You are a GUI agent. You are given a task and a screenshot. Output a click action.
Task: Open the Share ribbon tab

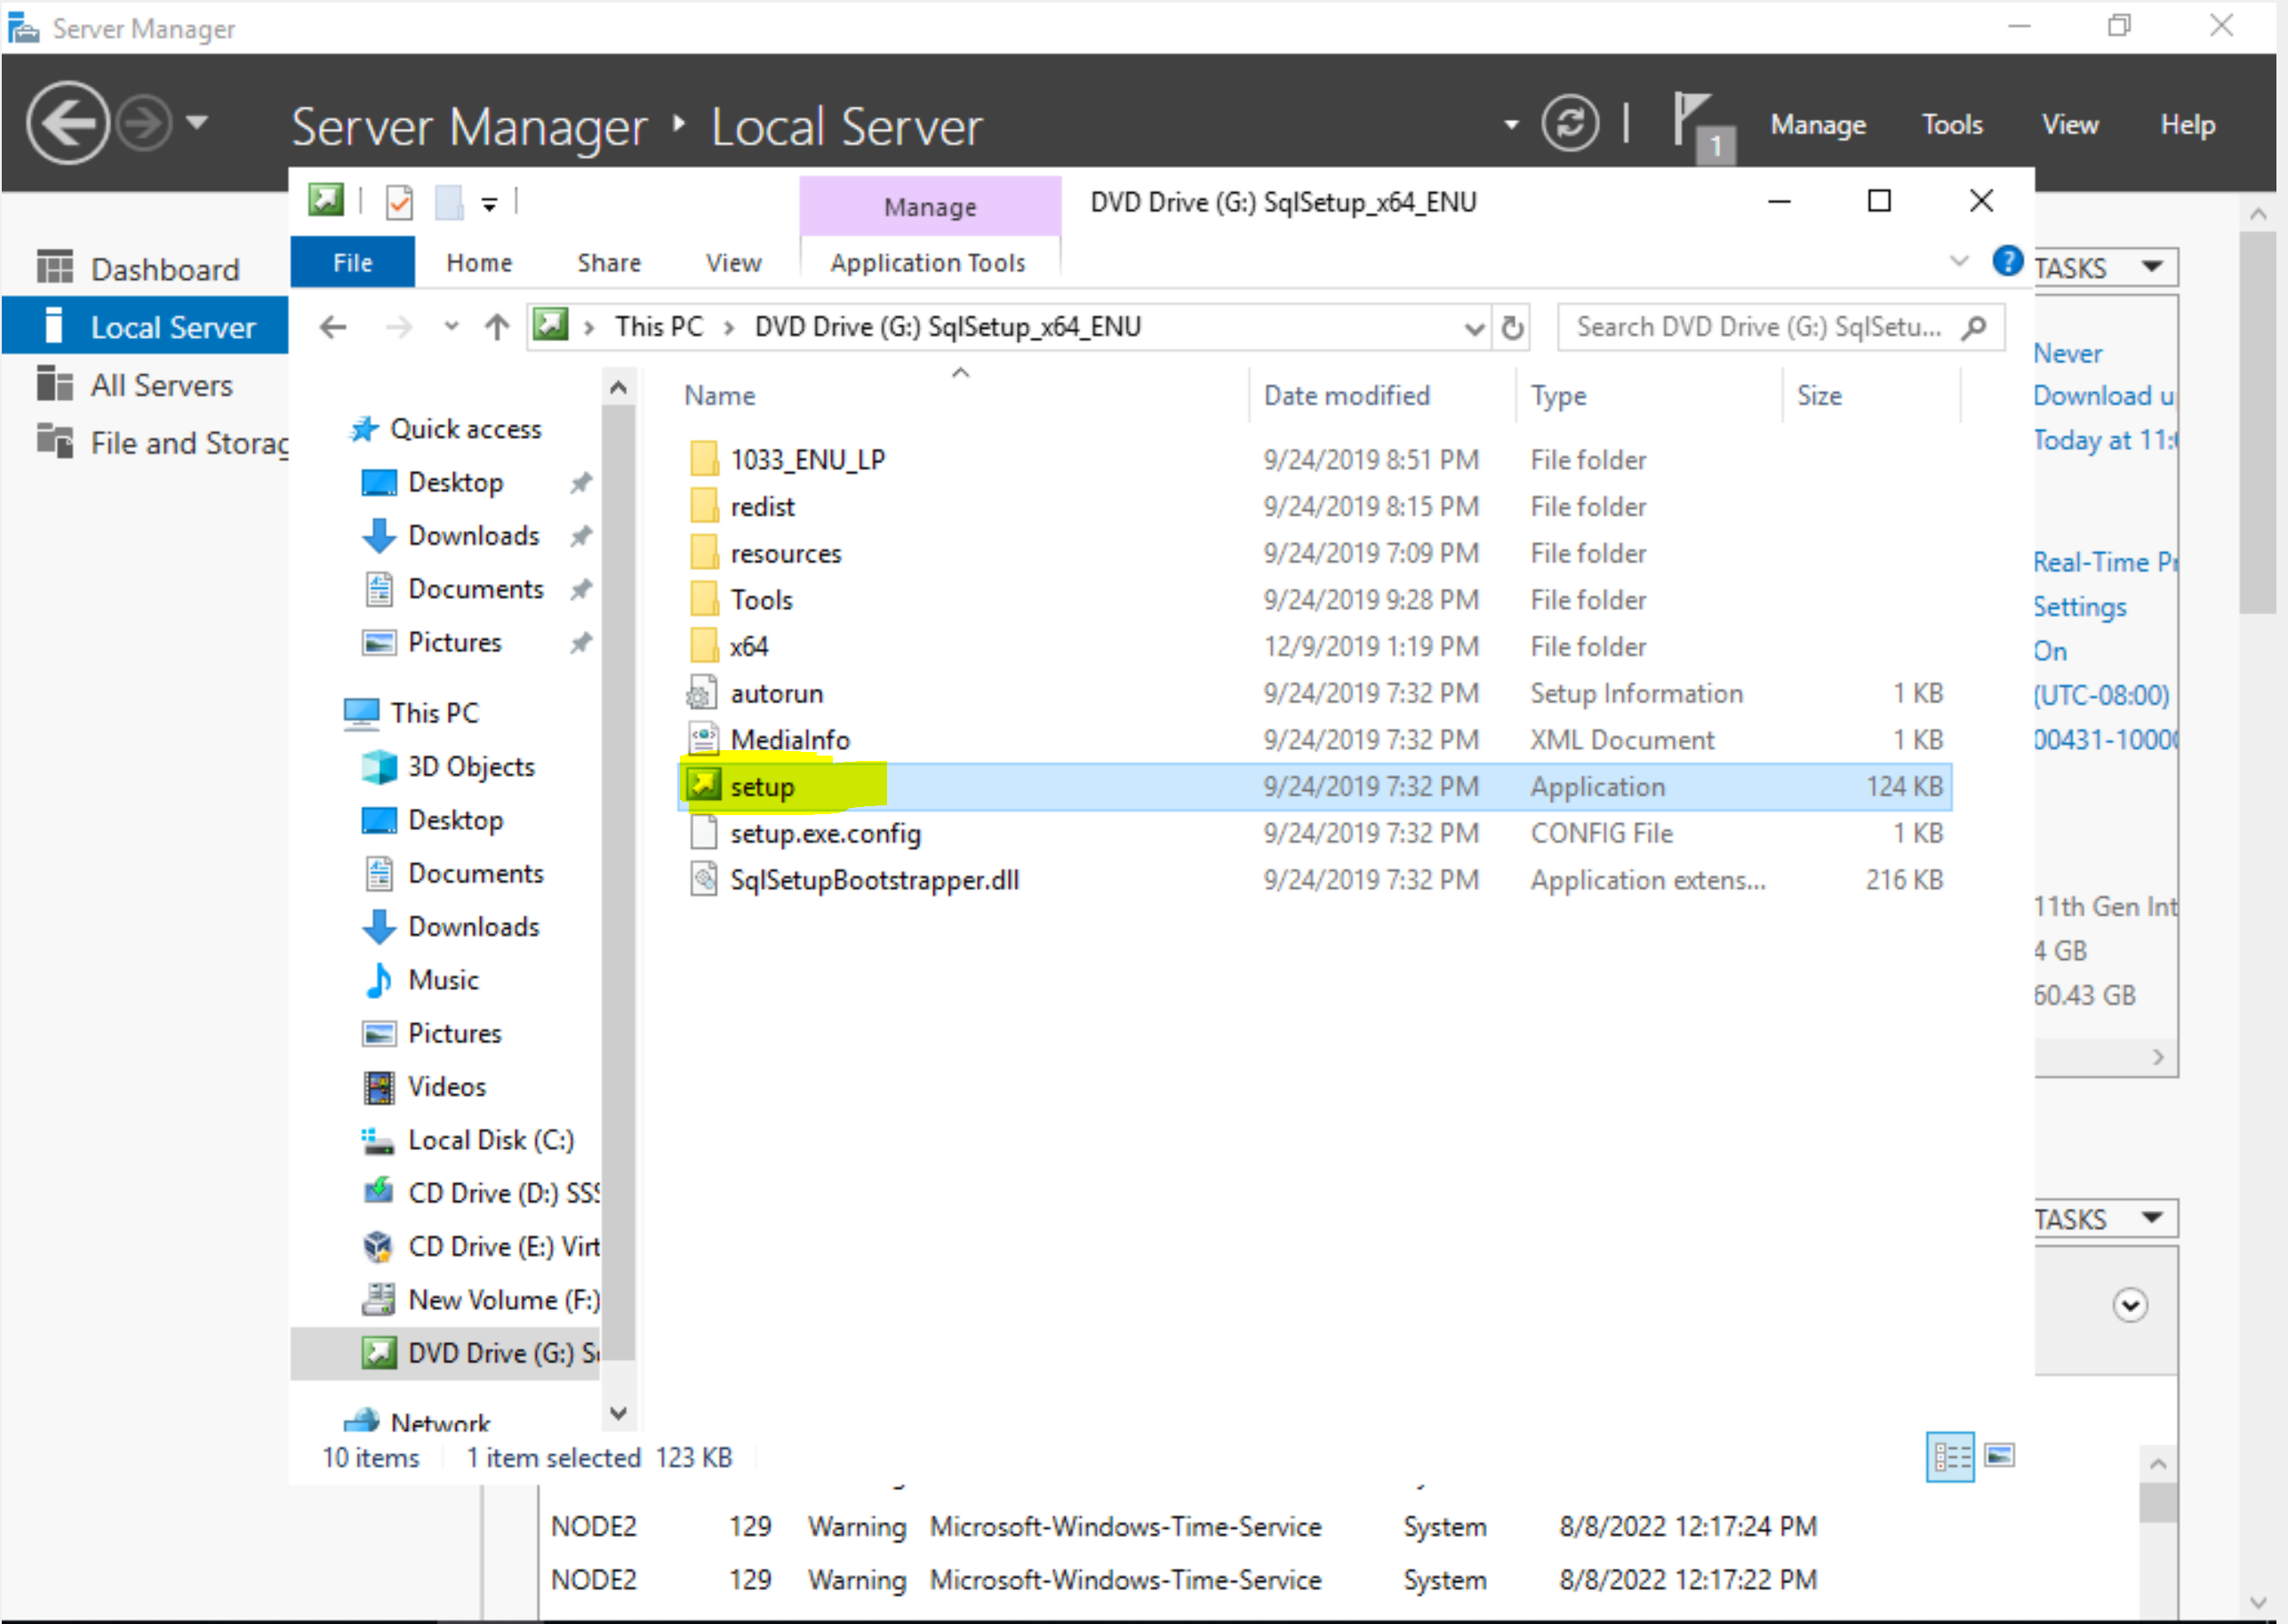pos(609,262)
